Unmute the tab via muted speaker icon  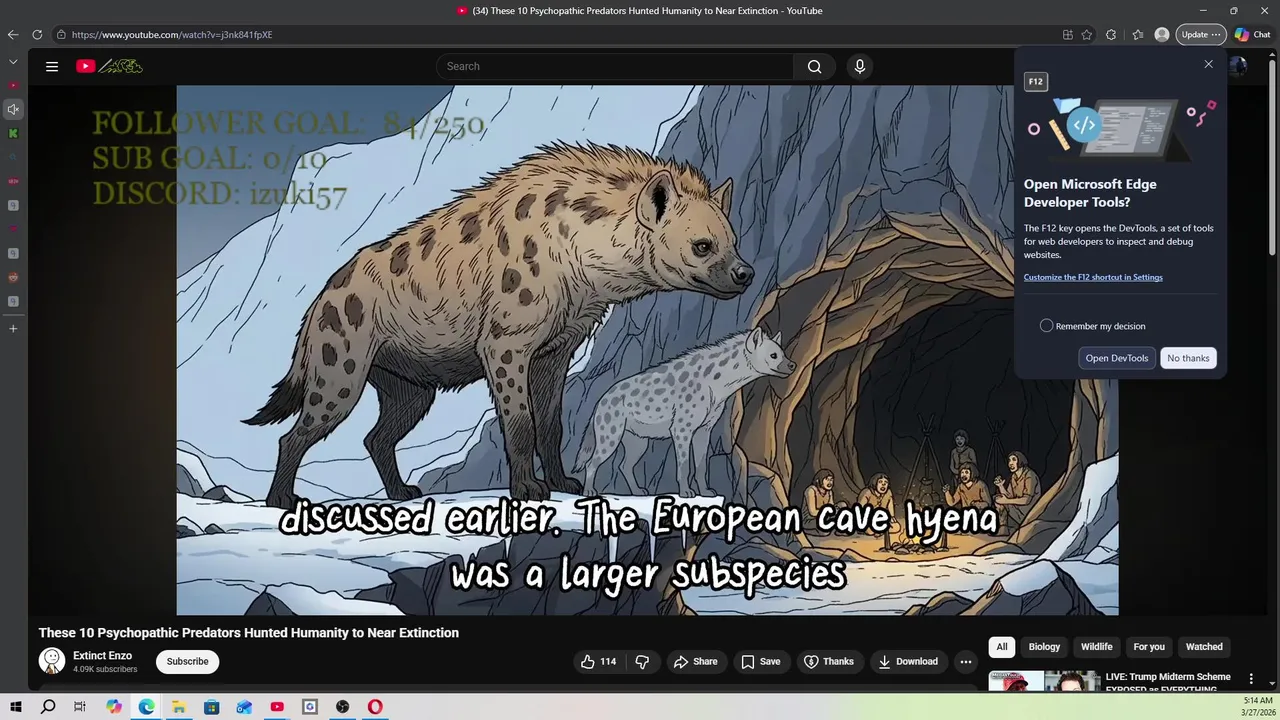click(x=13, y=109)
